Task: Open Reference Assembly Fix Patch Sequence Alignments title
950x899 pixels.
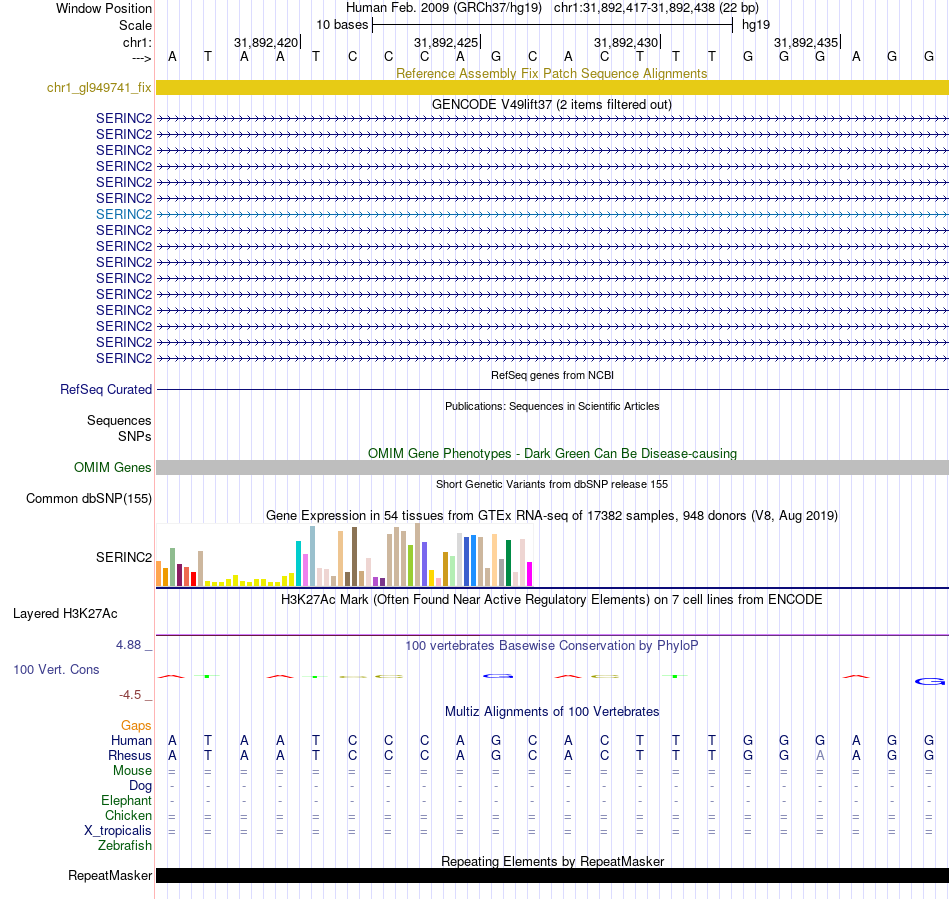Action: click(x=551, y=73)
